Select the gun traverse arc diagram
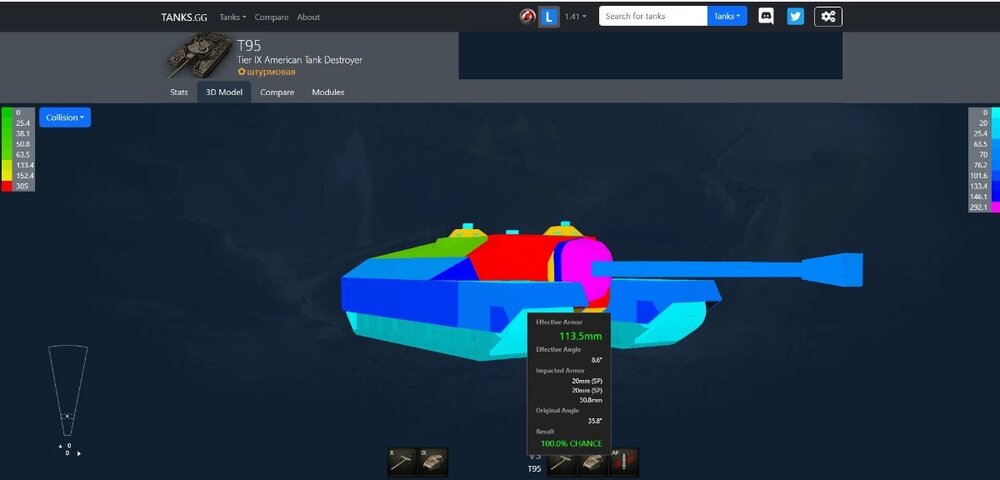The width and height of the screenshot is (1000, 480). pos(68,390)
